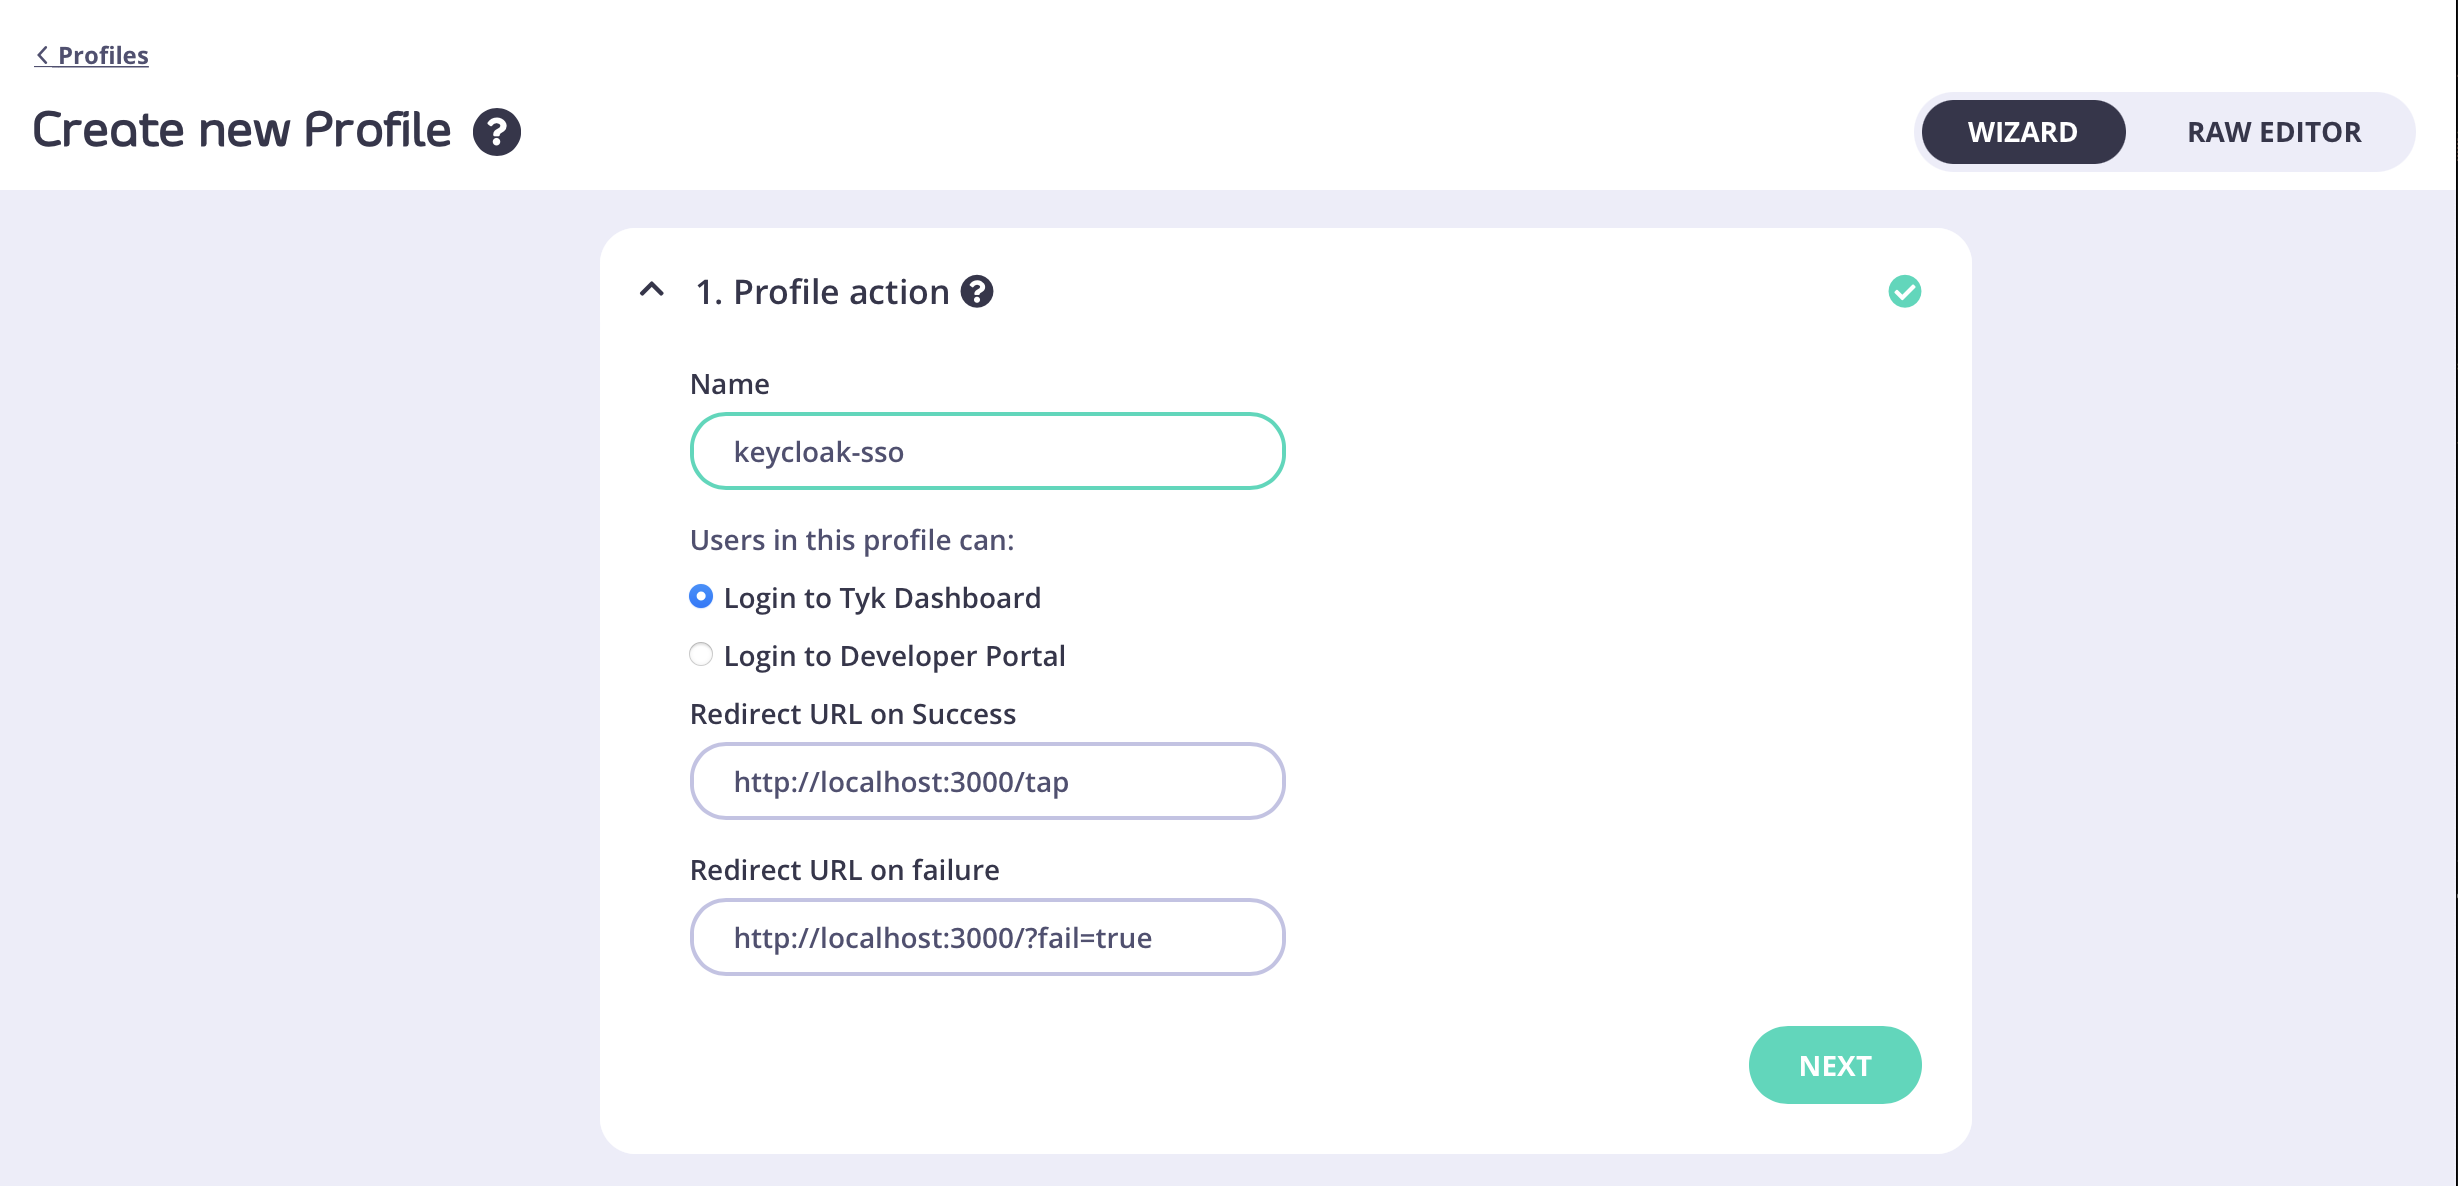Select the keycloak-sso text in Name field
This screenshot has height=1186, width=2458.
point(818,451)
